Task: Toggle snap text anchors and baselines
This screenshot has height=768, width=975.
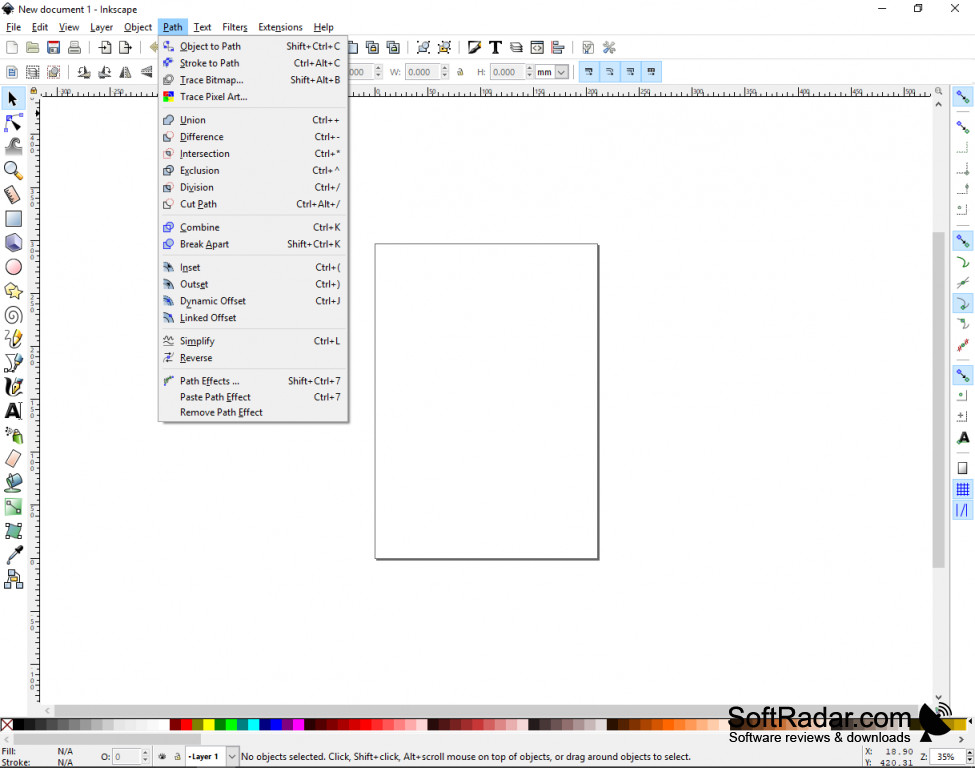Action: click(x=963, y=438)
